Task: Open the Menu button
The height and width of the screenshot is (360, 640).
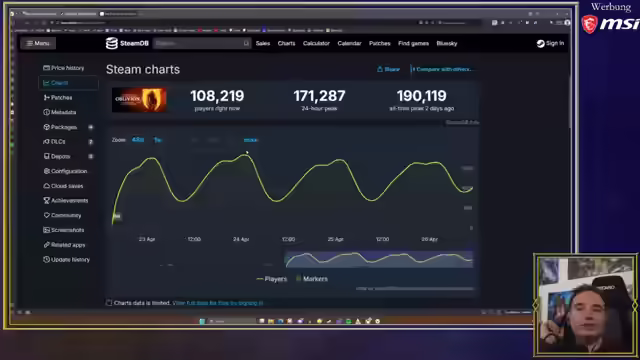Action: pyautogui.click(x=38, y=43)
